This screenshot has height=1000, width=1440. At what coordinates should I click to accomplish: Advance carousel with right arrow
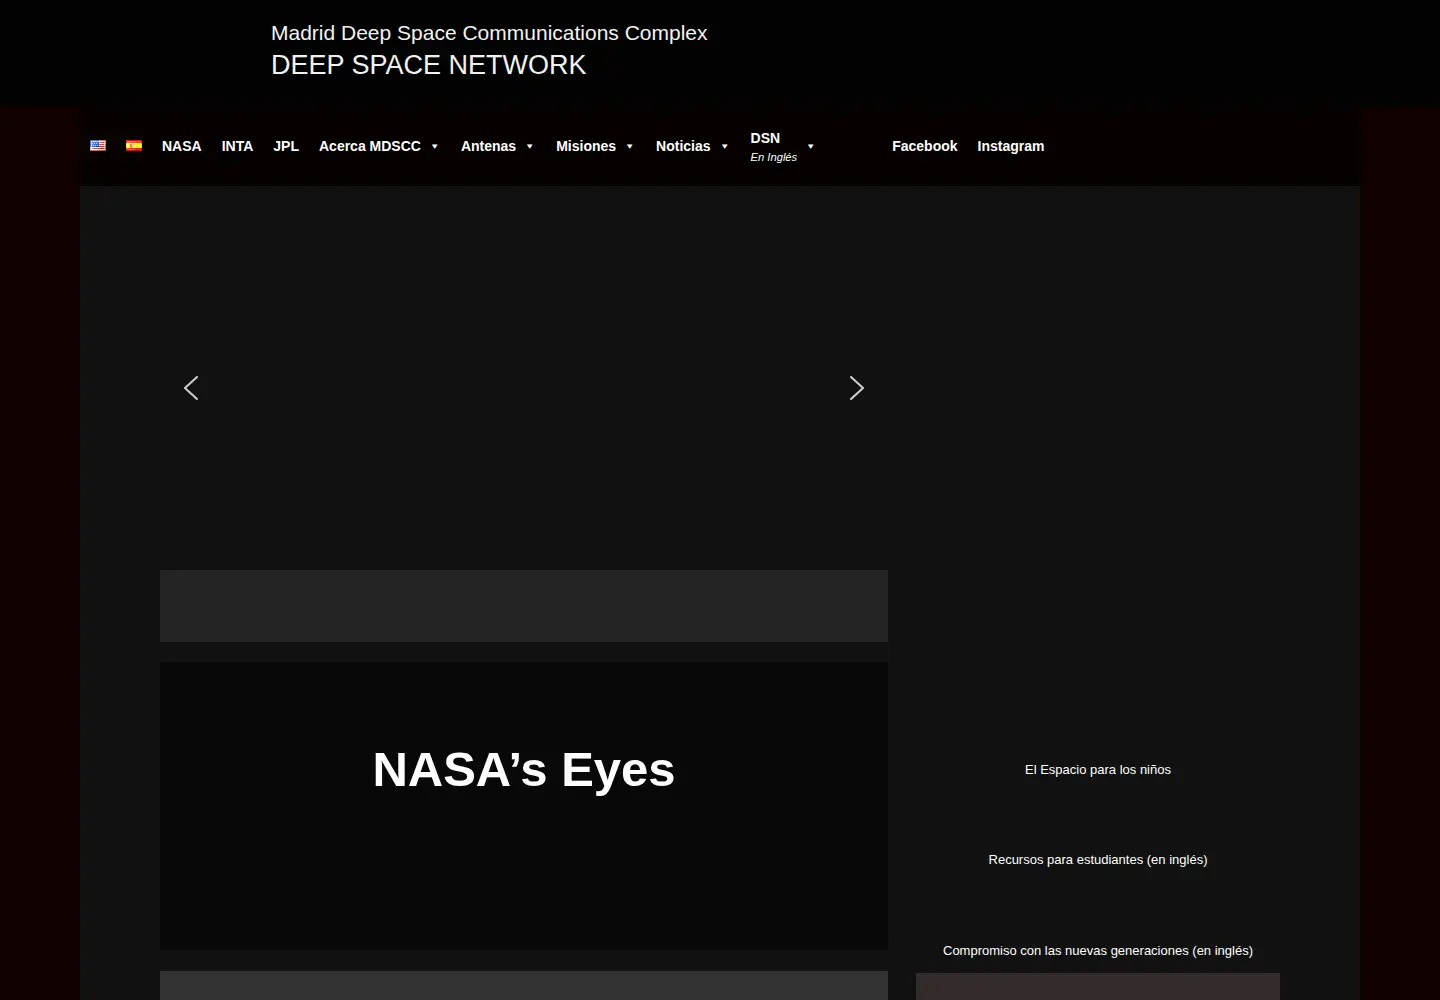(856, 388)
